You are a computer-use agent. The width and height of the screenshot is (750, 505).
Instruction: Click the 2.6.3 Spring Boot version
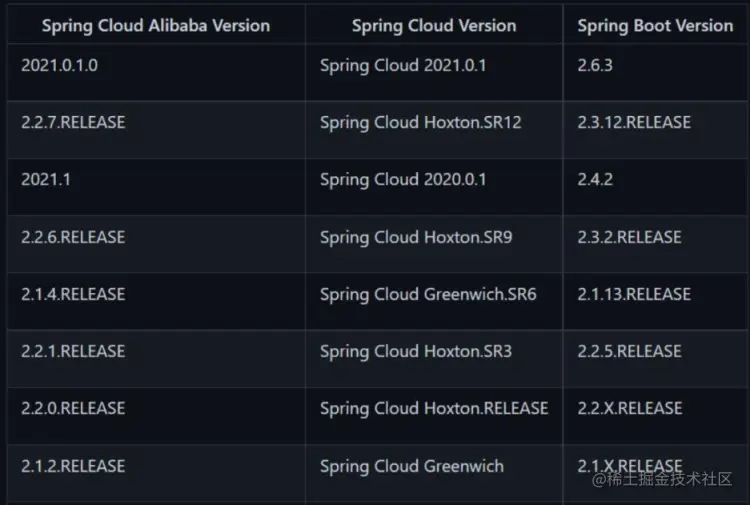(x=595, y=65)
